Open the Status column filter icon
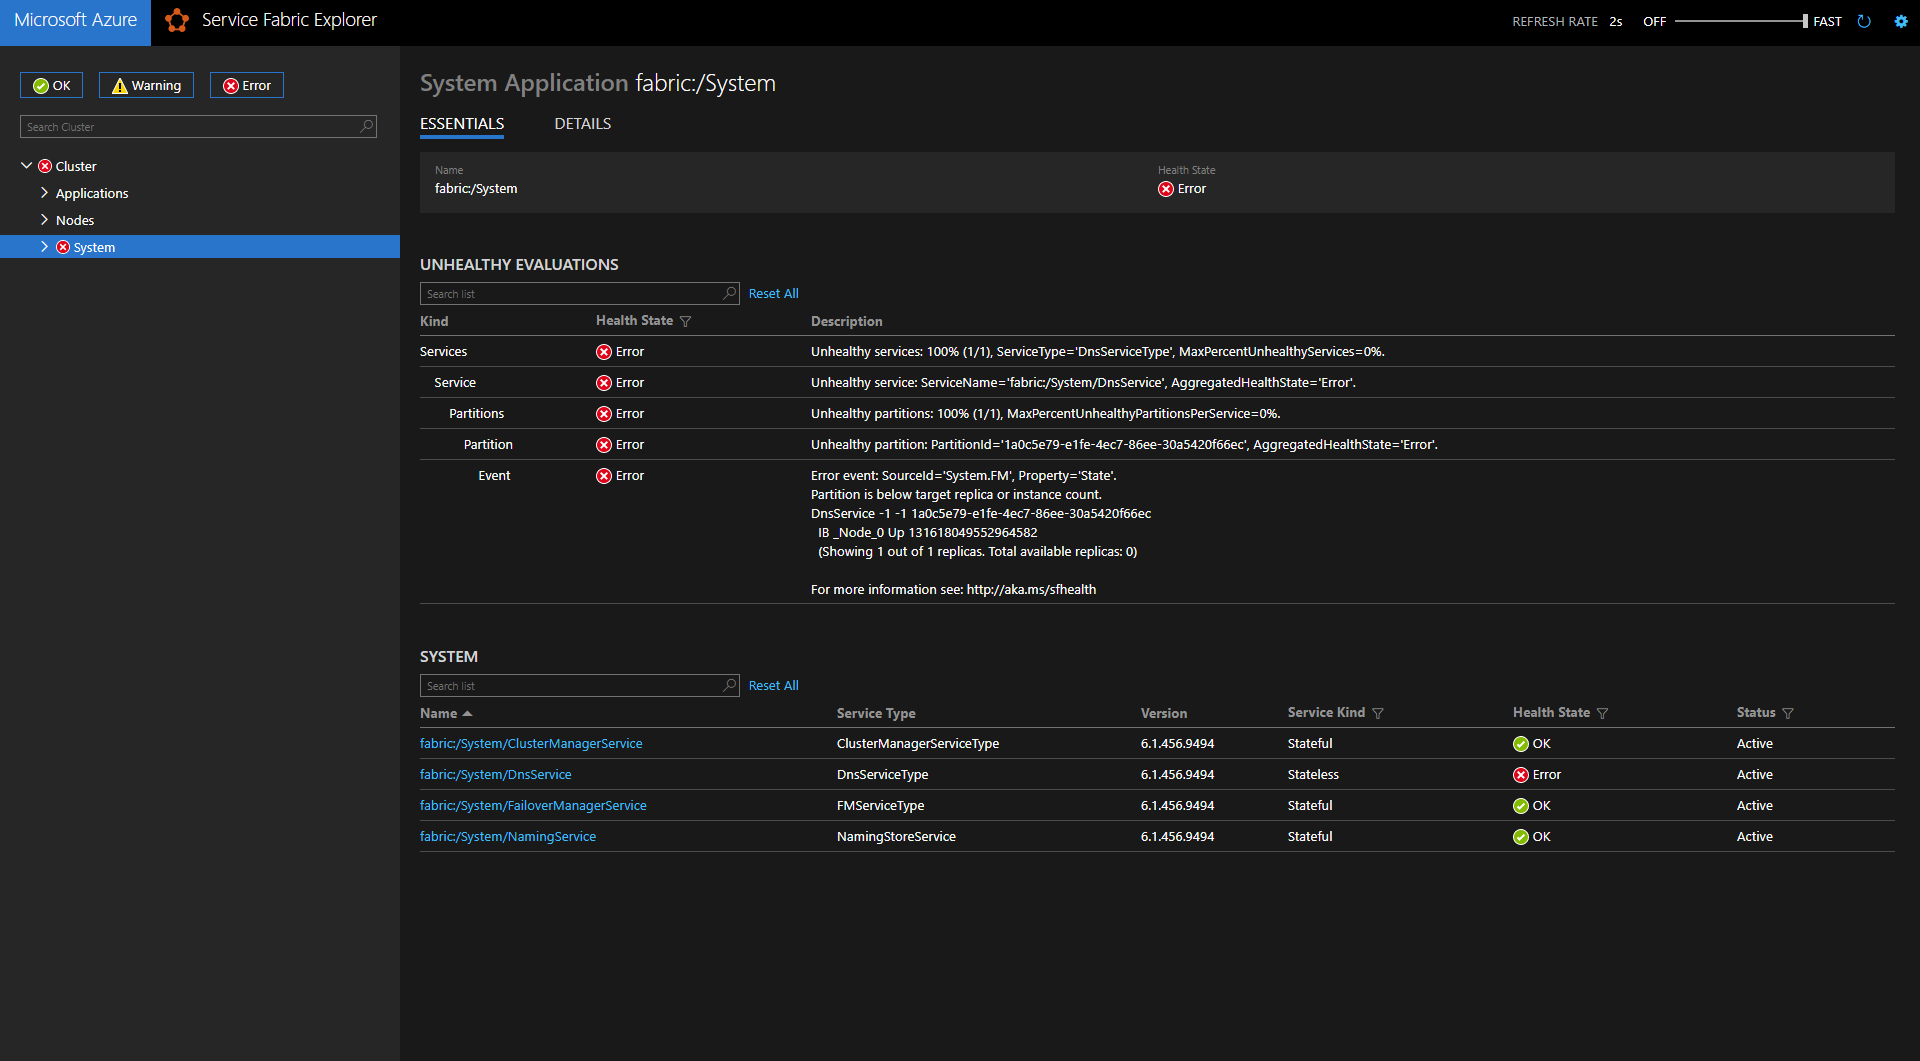Screen dimensions: 1920x1061 (x=1788, y=713)
